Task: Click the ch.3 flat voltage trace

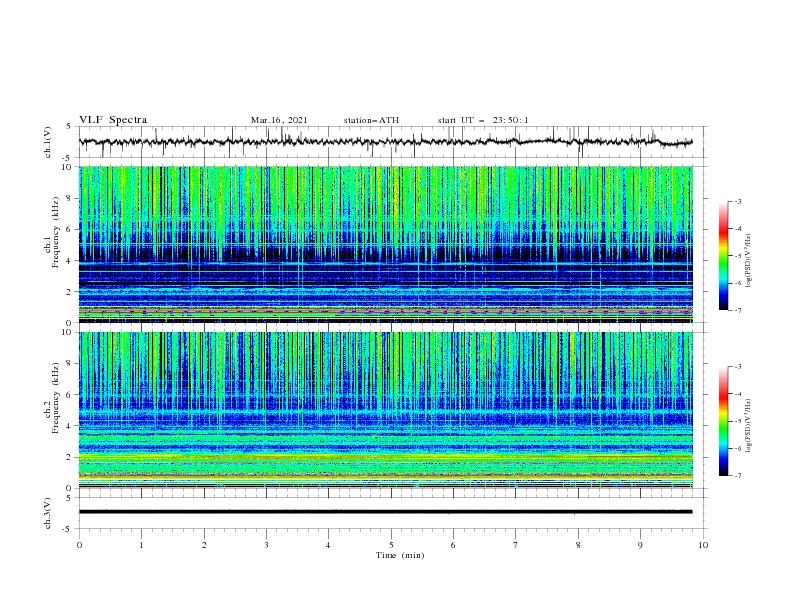Action: click(385, 512)
